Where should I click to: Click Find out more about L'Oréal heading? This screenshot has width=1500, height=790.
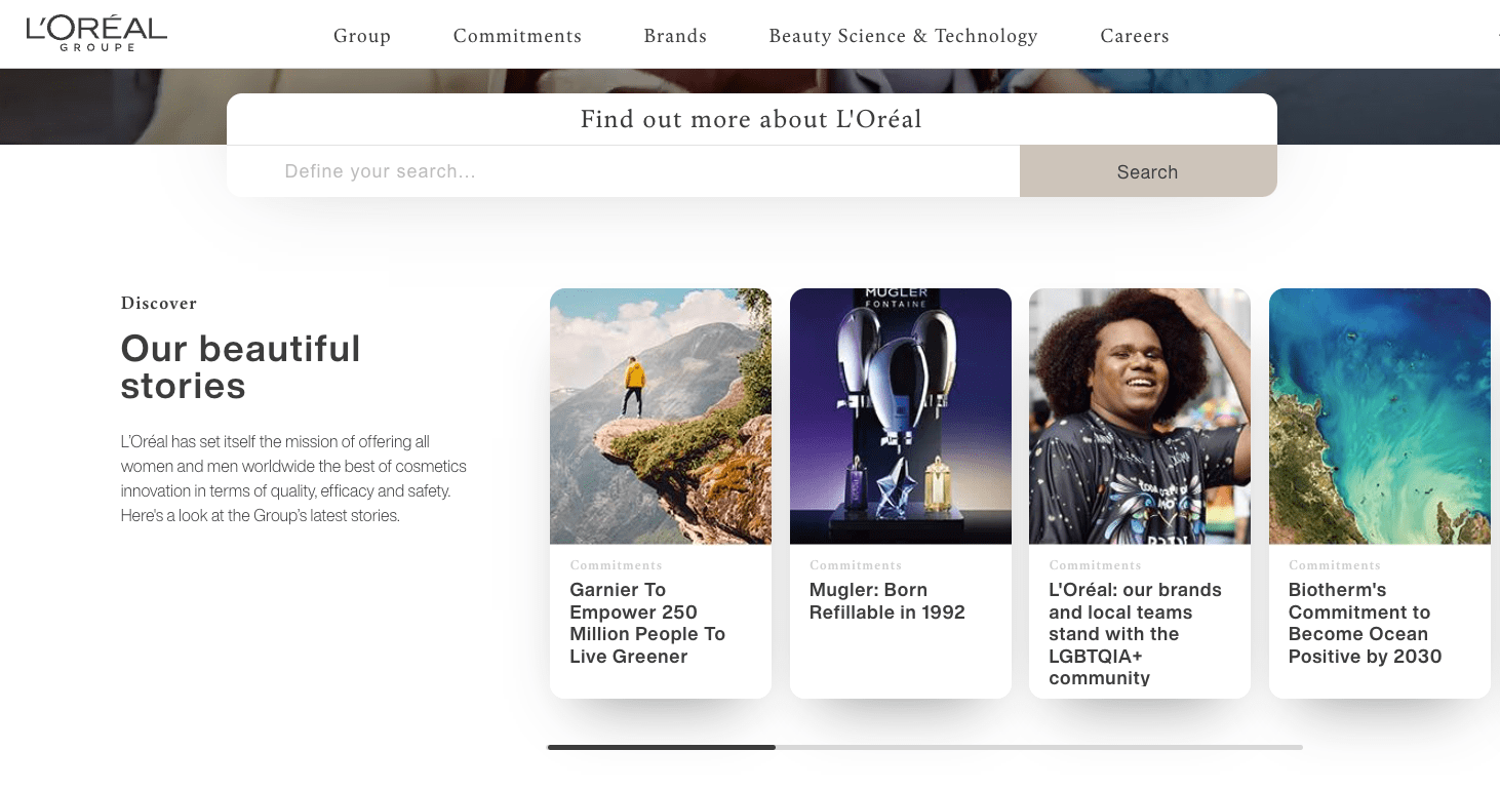(x=751, y=119)
